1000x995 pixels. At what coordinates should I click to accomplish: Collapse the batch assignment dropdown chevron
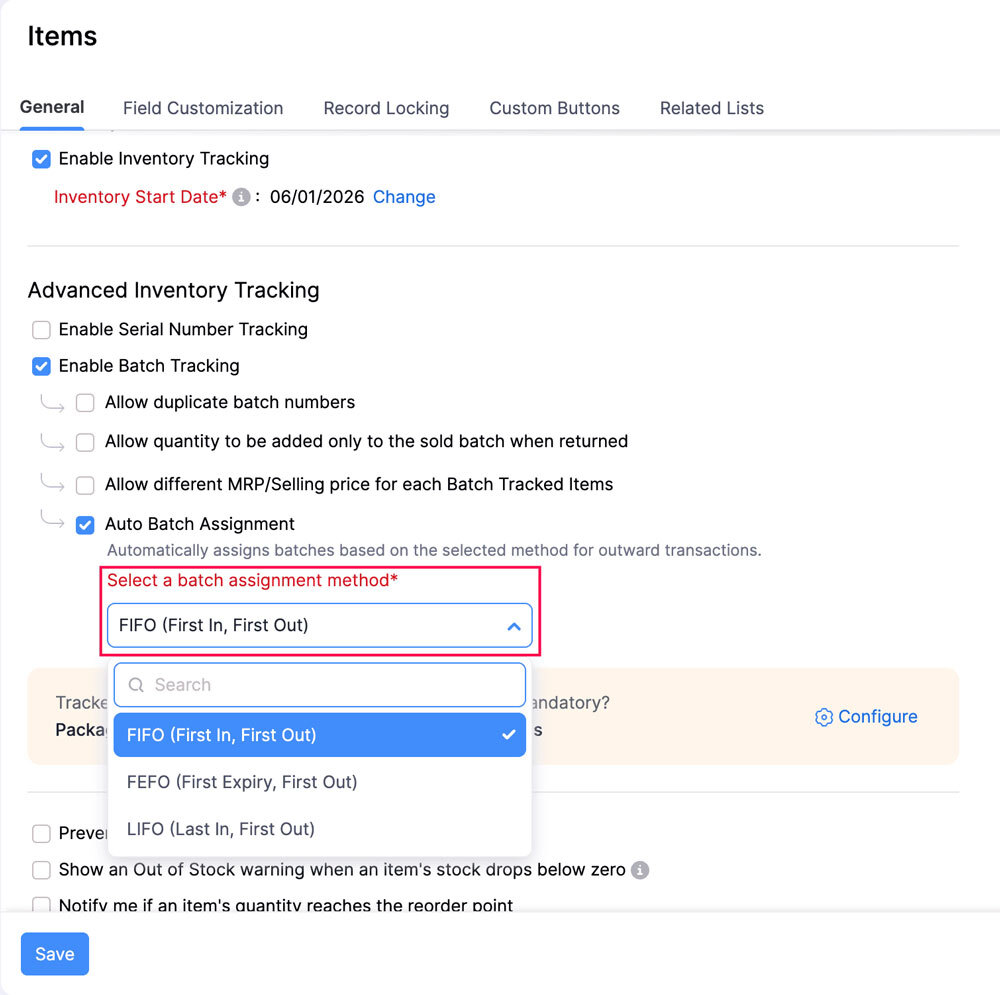(513, 626)
